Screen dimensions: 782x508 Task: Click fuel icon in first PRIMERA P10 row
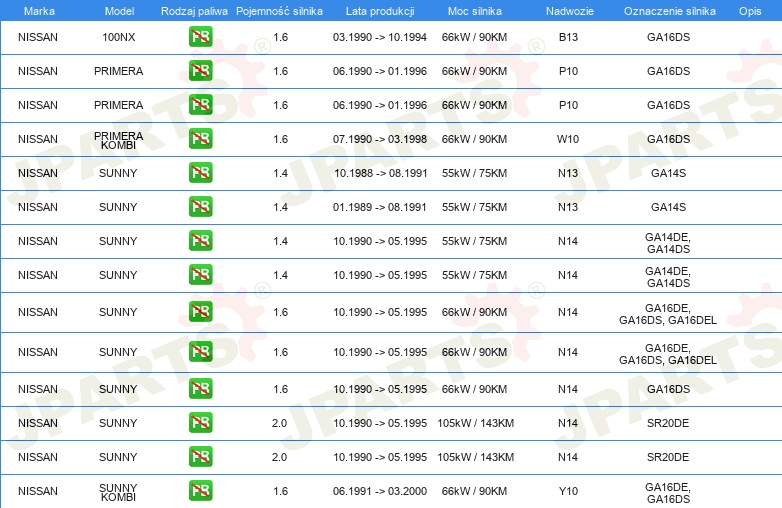pos(200,71)
